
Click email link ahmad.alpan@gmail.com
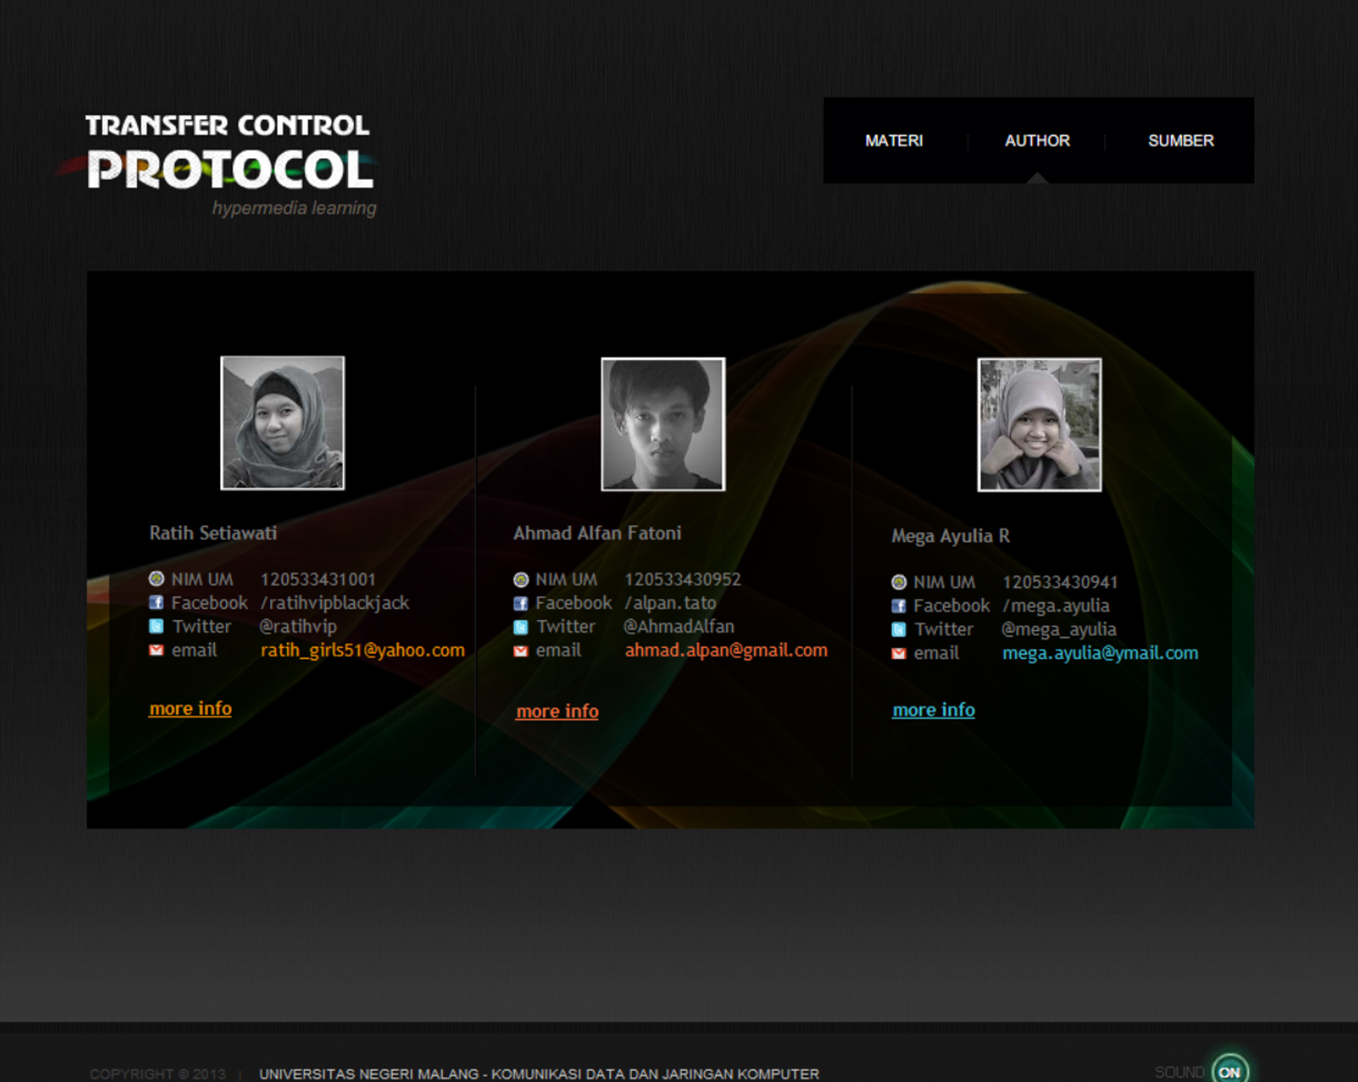726,651
